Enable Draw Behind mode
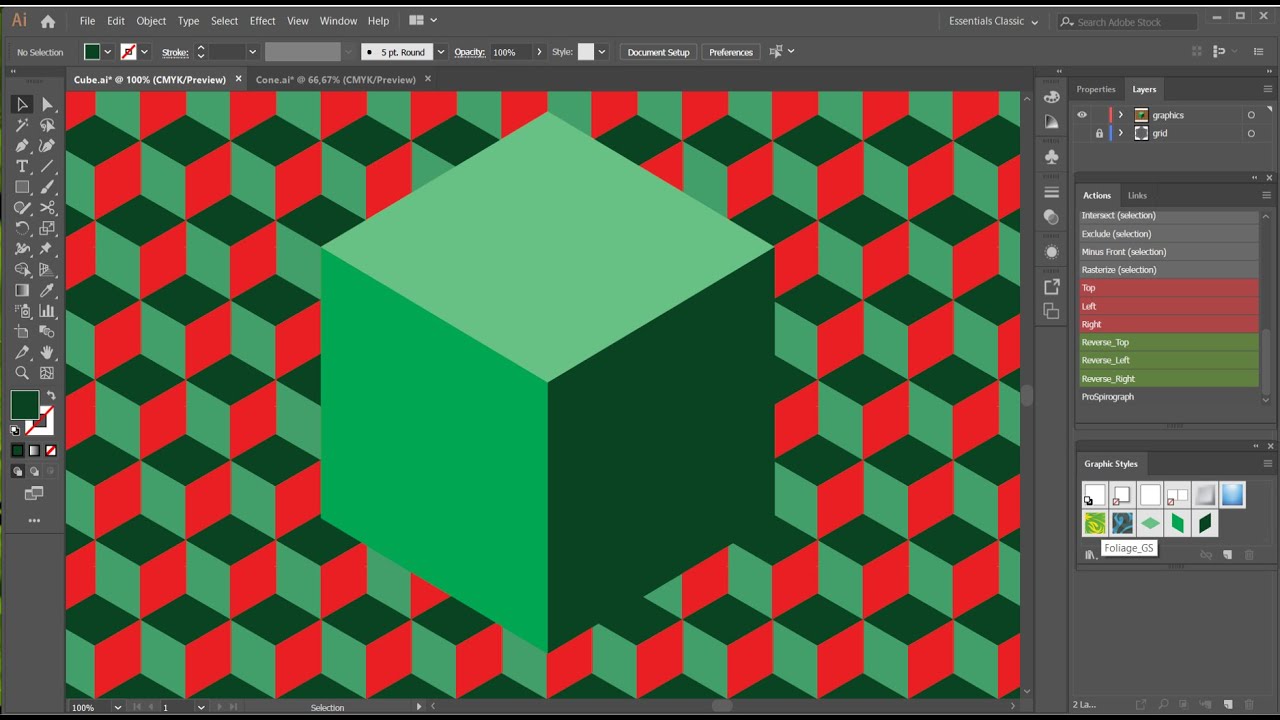Image resolution: width=1280 pixels, height=720 pixels. pyautogui.click(x=34, y=471)
